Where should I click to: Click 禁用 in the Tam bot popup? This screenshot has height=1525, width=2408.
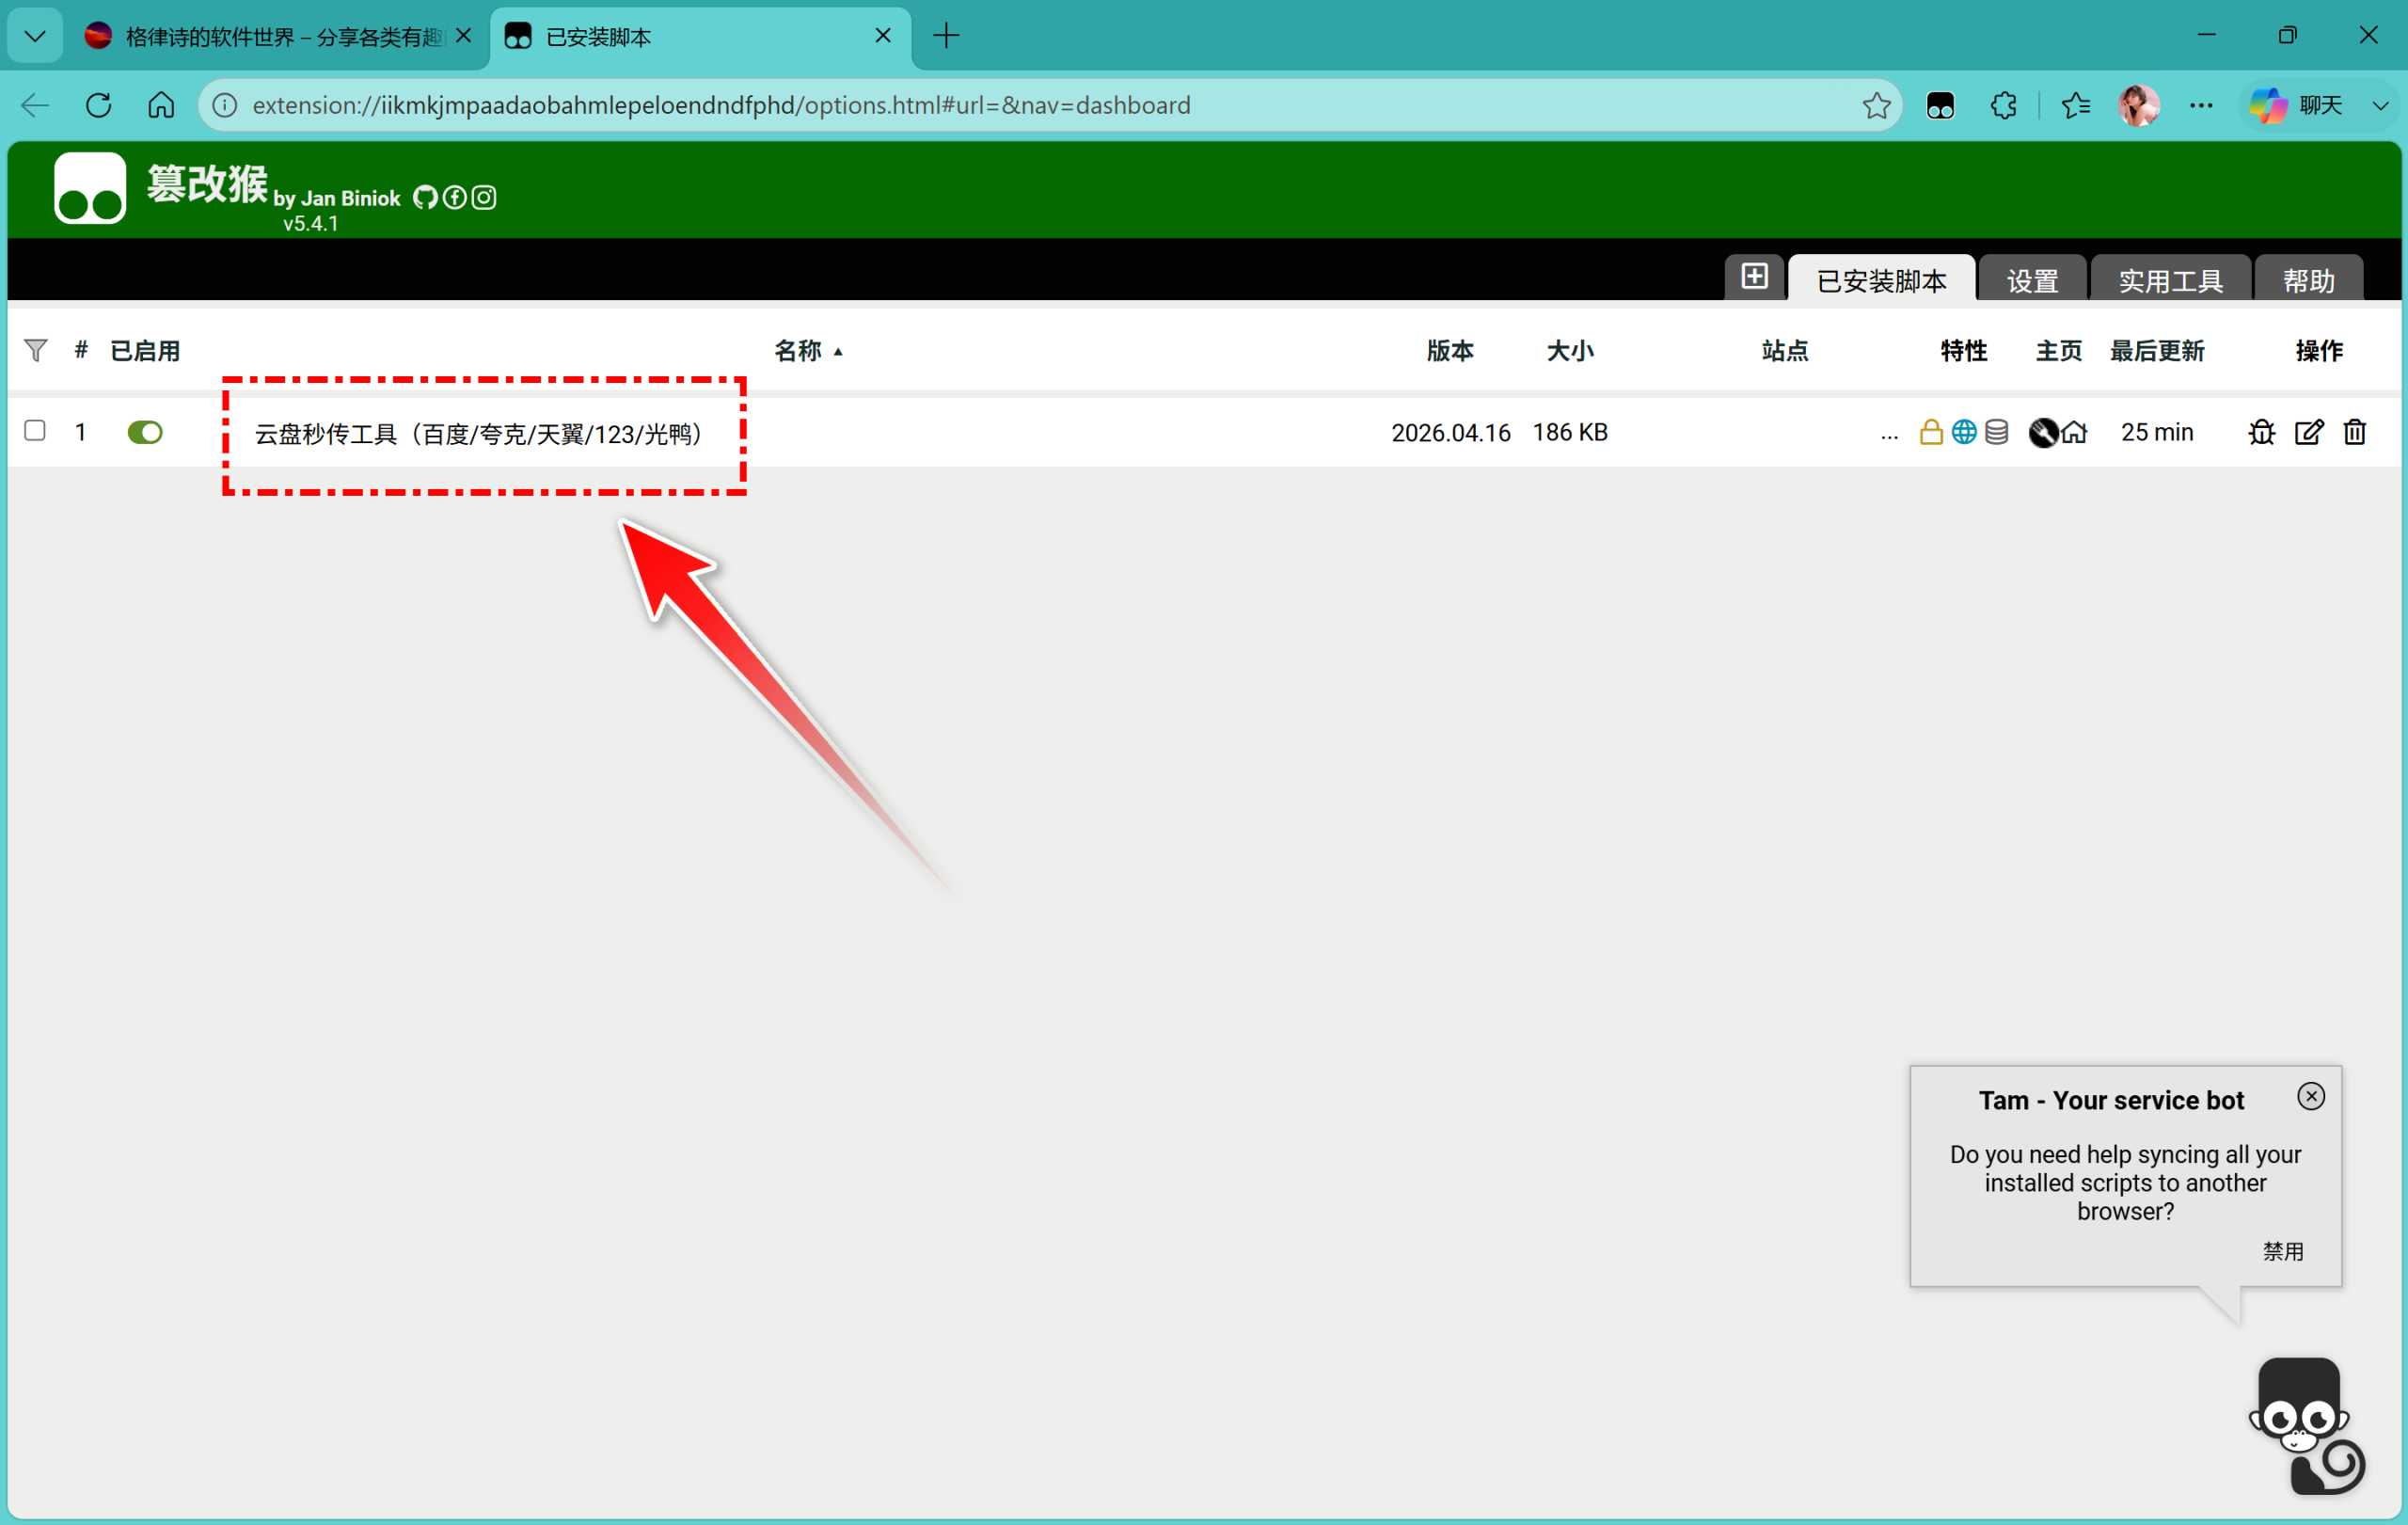tap(2282, 1251)
